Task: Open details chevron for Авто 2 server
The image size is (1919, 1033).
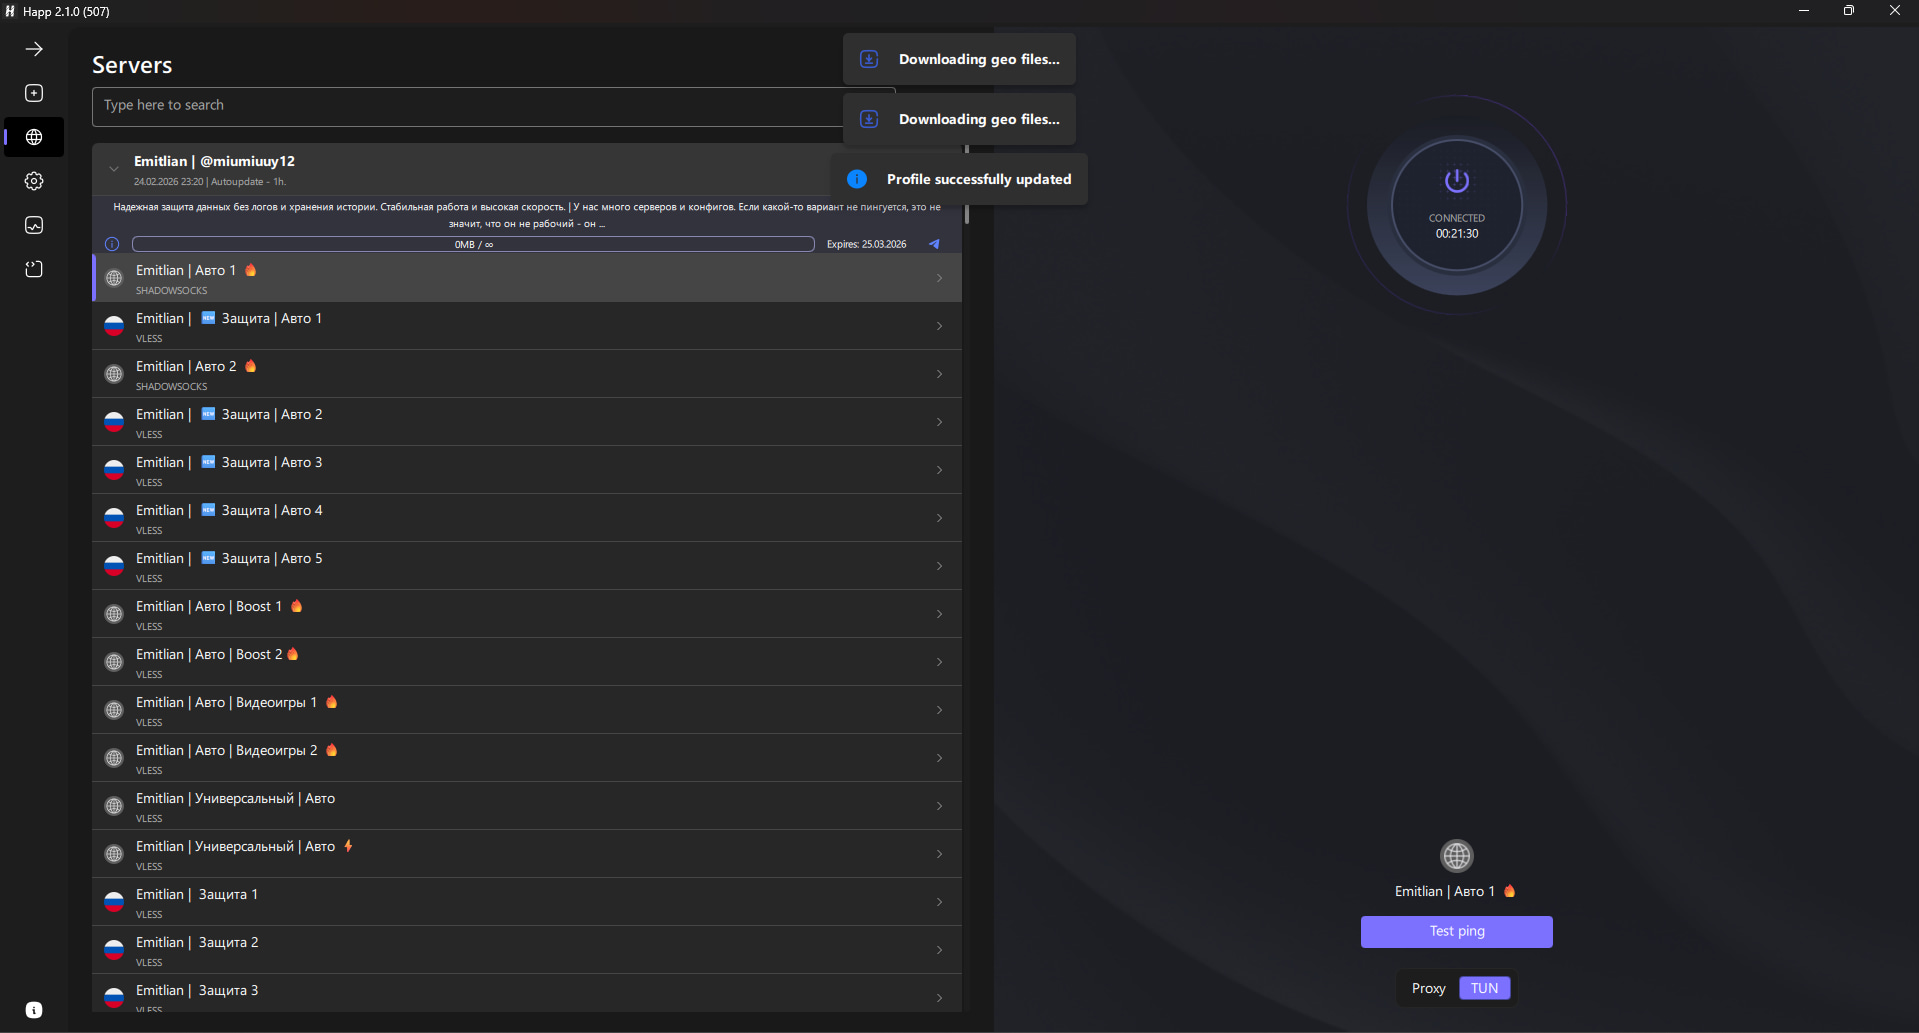Action: click(x=939, y=374)
